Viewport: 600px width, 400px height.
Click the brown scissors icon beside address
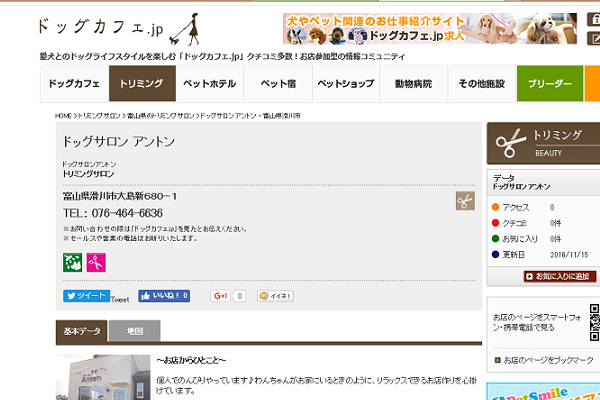coord(465,201)
